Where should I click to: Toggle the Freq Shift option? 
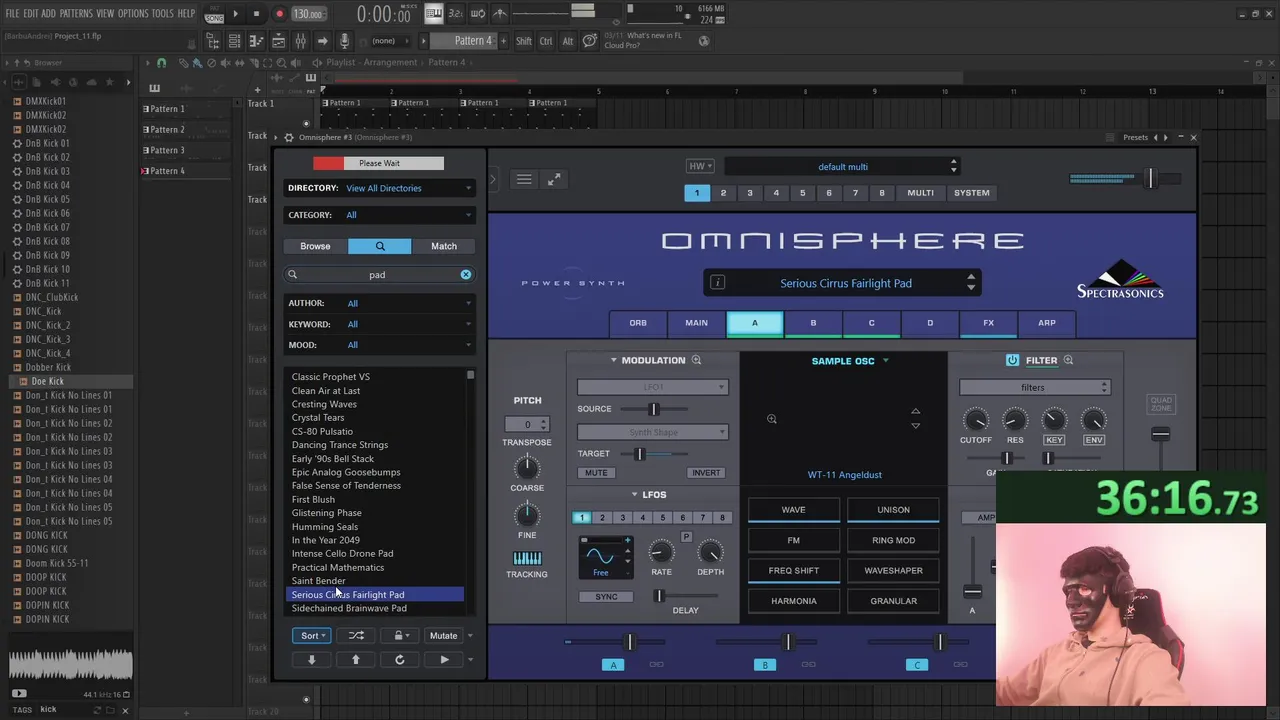[x=793, y=571]
